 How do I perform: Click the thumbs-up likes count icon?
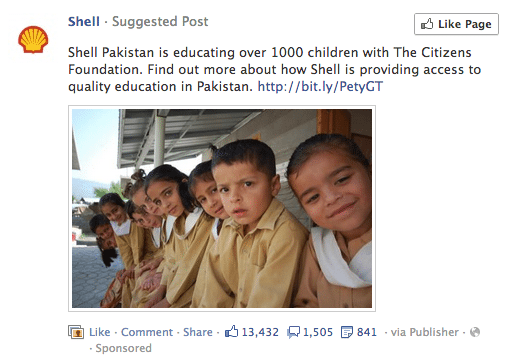point(231,332)
